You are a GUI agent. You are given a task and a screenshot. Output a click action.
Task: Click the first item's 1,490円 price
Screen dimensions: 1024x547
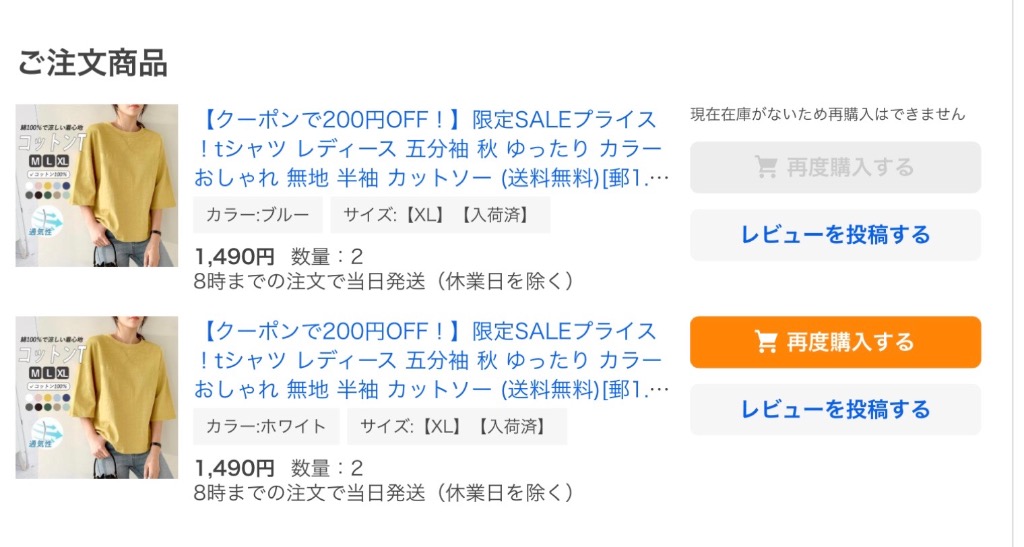pos(234,257)
